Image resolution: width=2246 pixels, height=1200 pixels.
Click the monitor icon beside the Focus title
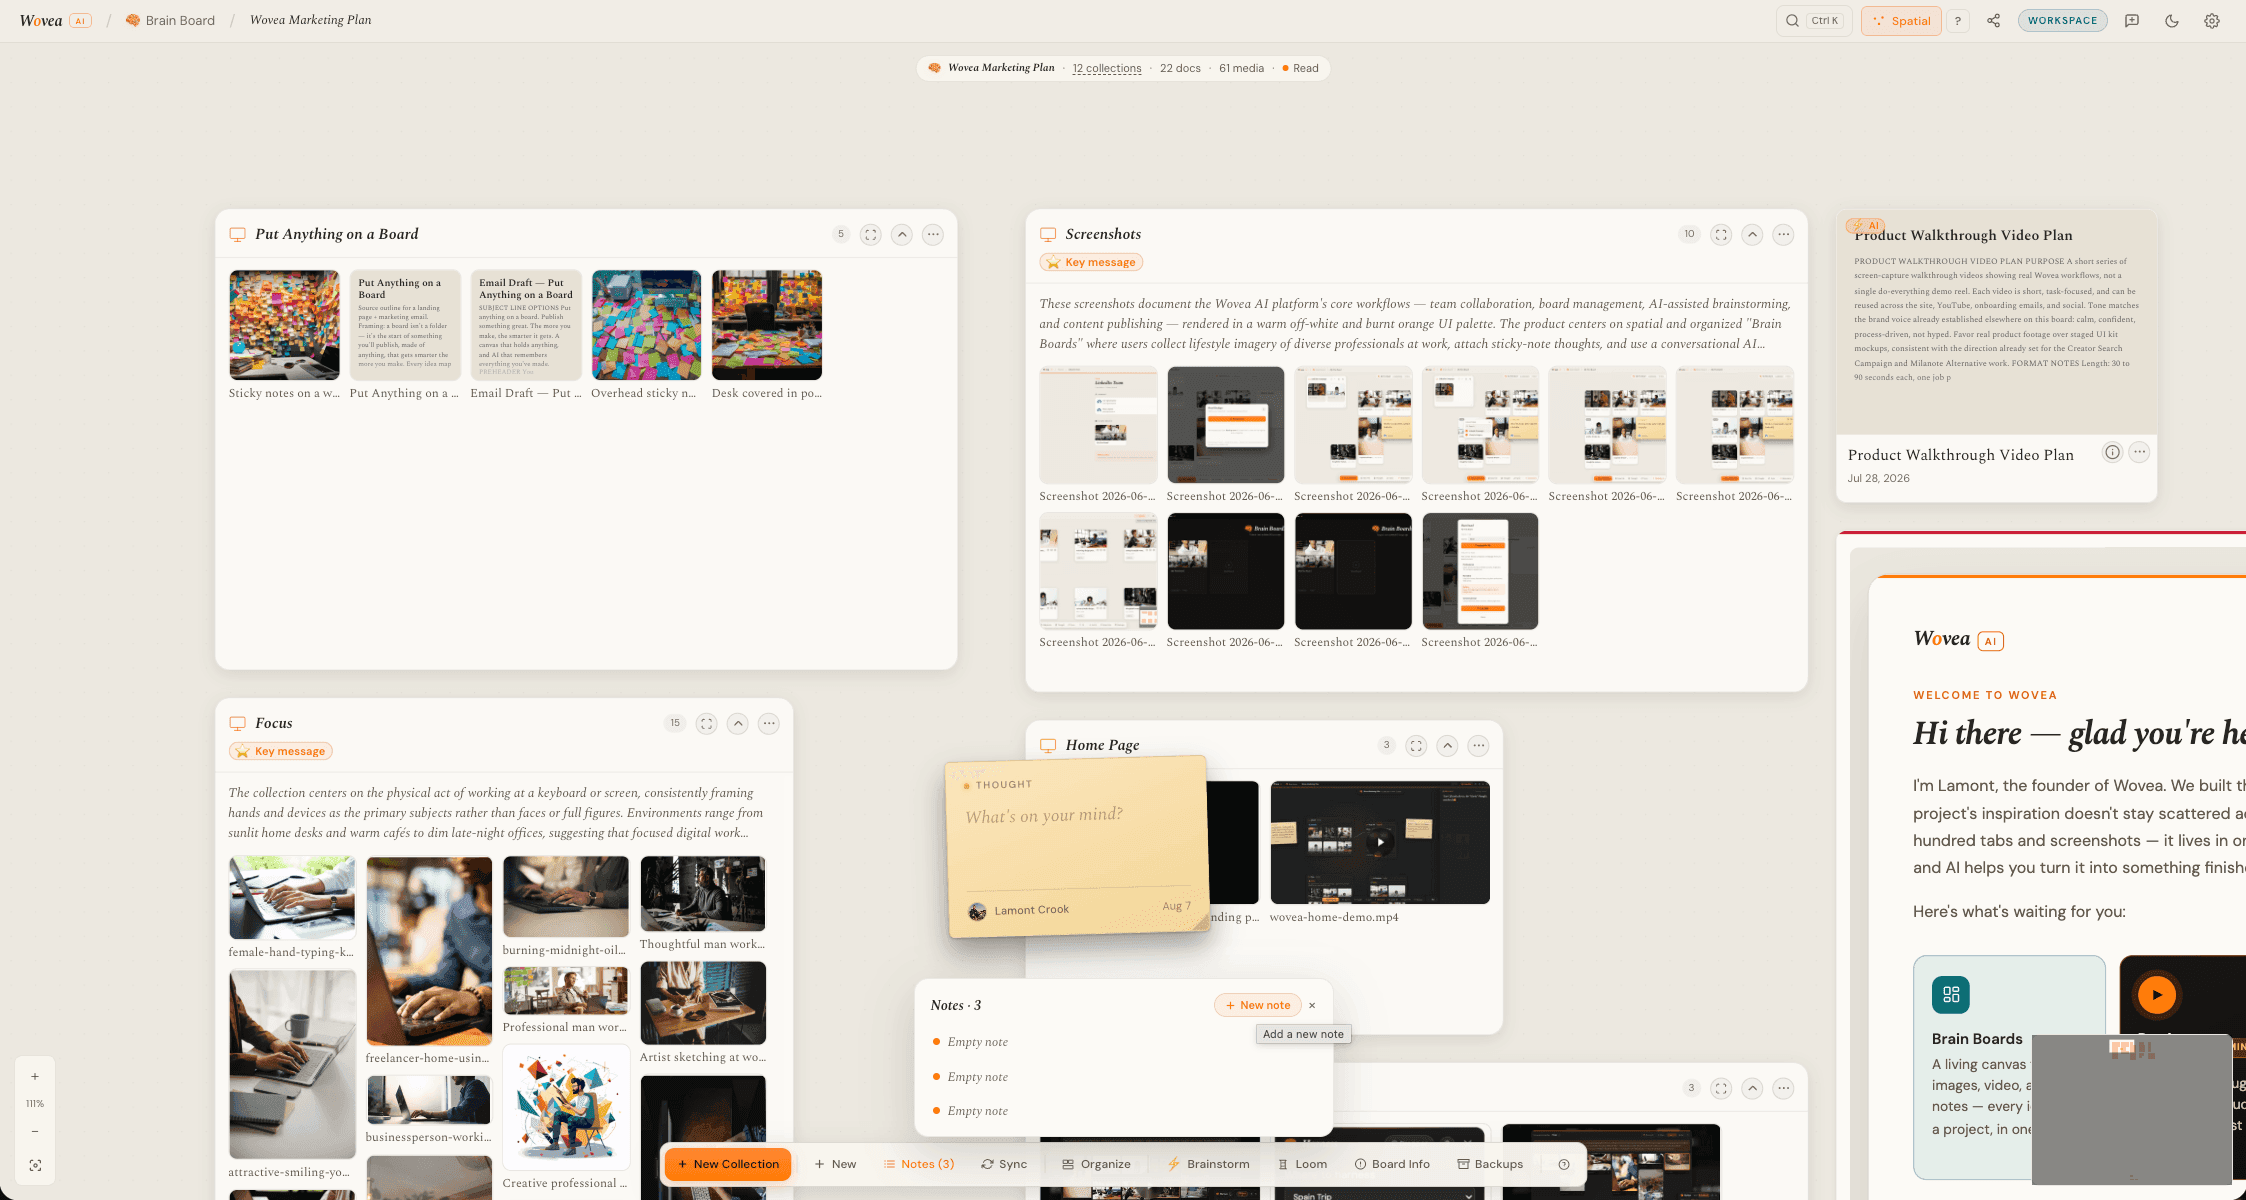tap(237, 723)
